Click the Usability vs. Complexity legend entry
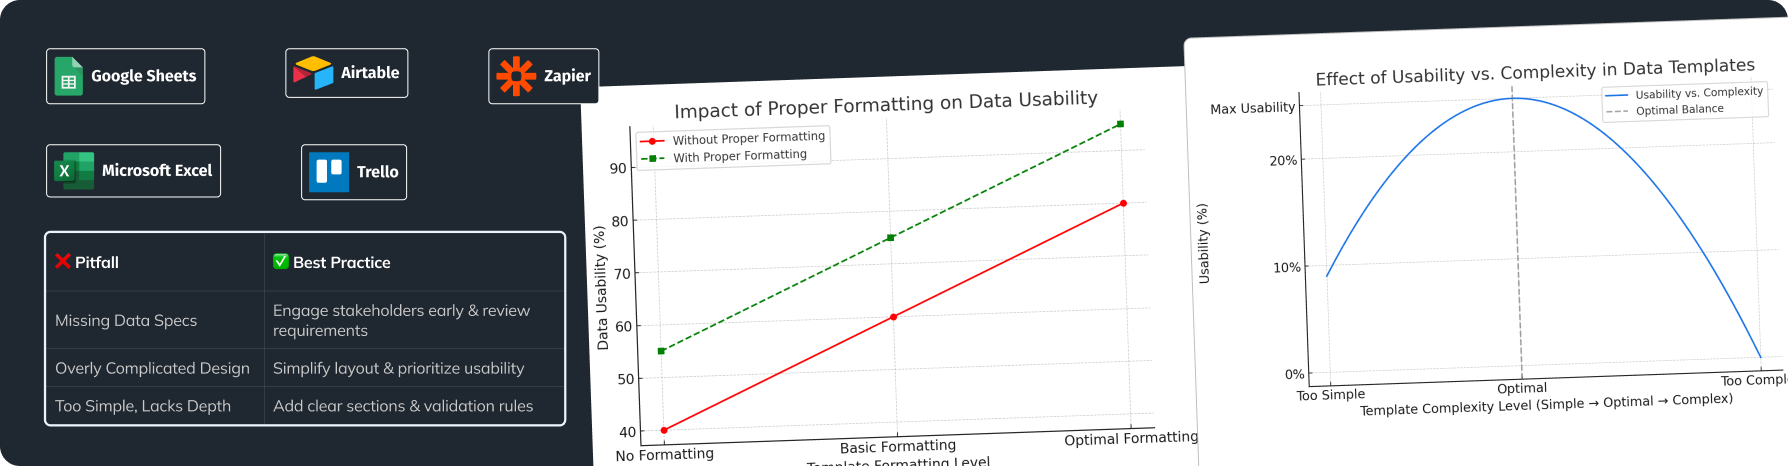Image resolution: width=1788 pixels, height=466 pixels. [1685, 93]
